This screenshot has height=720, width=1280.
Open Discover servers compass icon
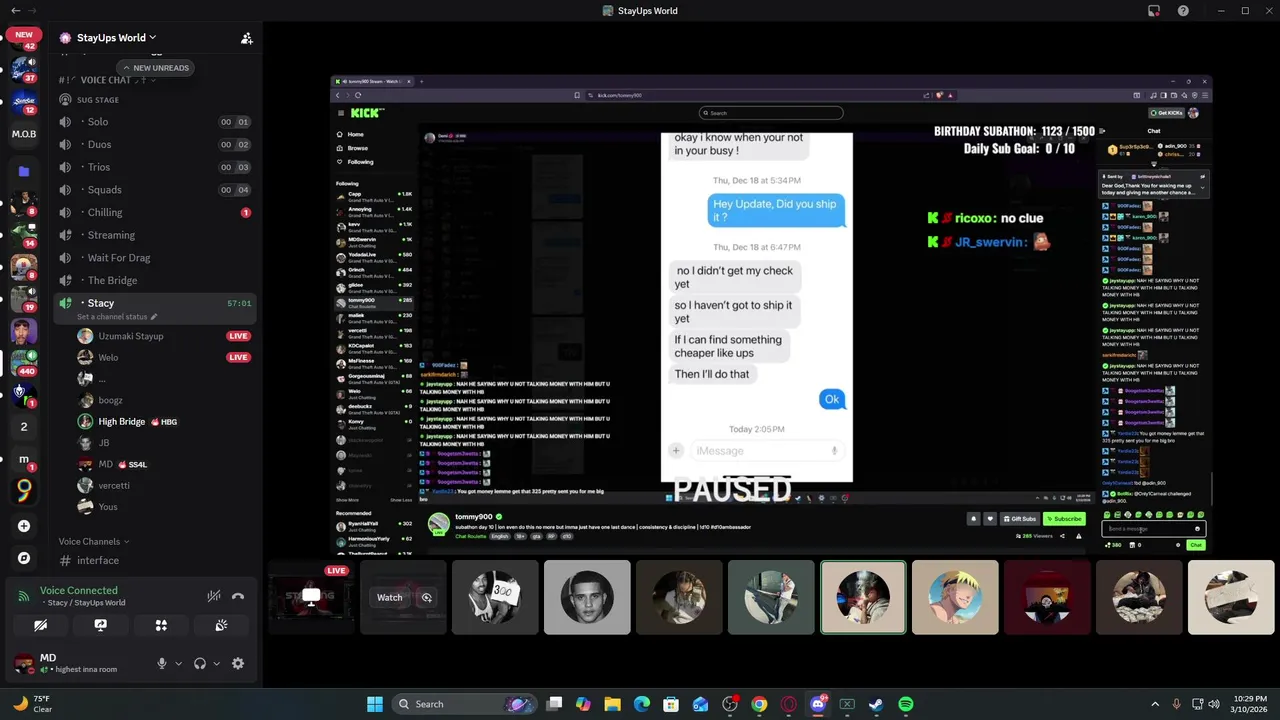(24, 558)
